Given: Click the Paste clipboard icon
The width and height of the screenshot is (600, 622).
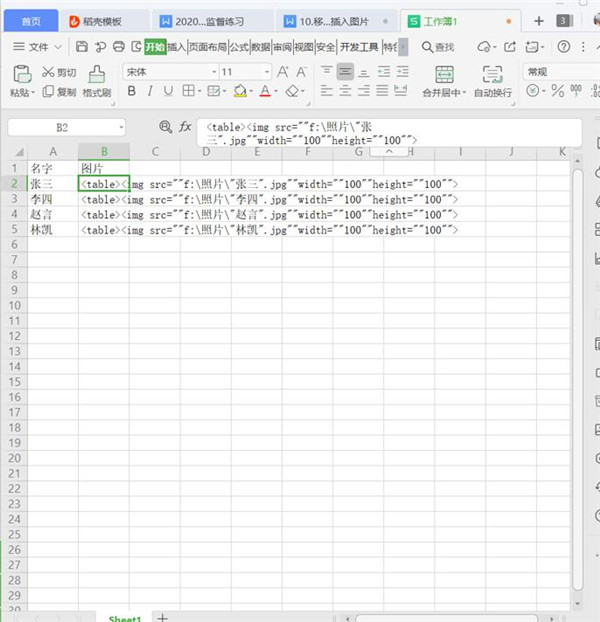Looking at the screenshot, I should pos(22,74).
